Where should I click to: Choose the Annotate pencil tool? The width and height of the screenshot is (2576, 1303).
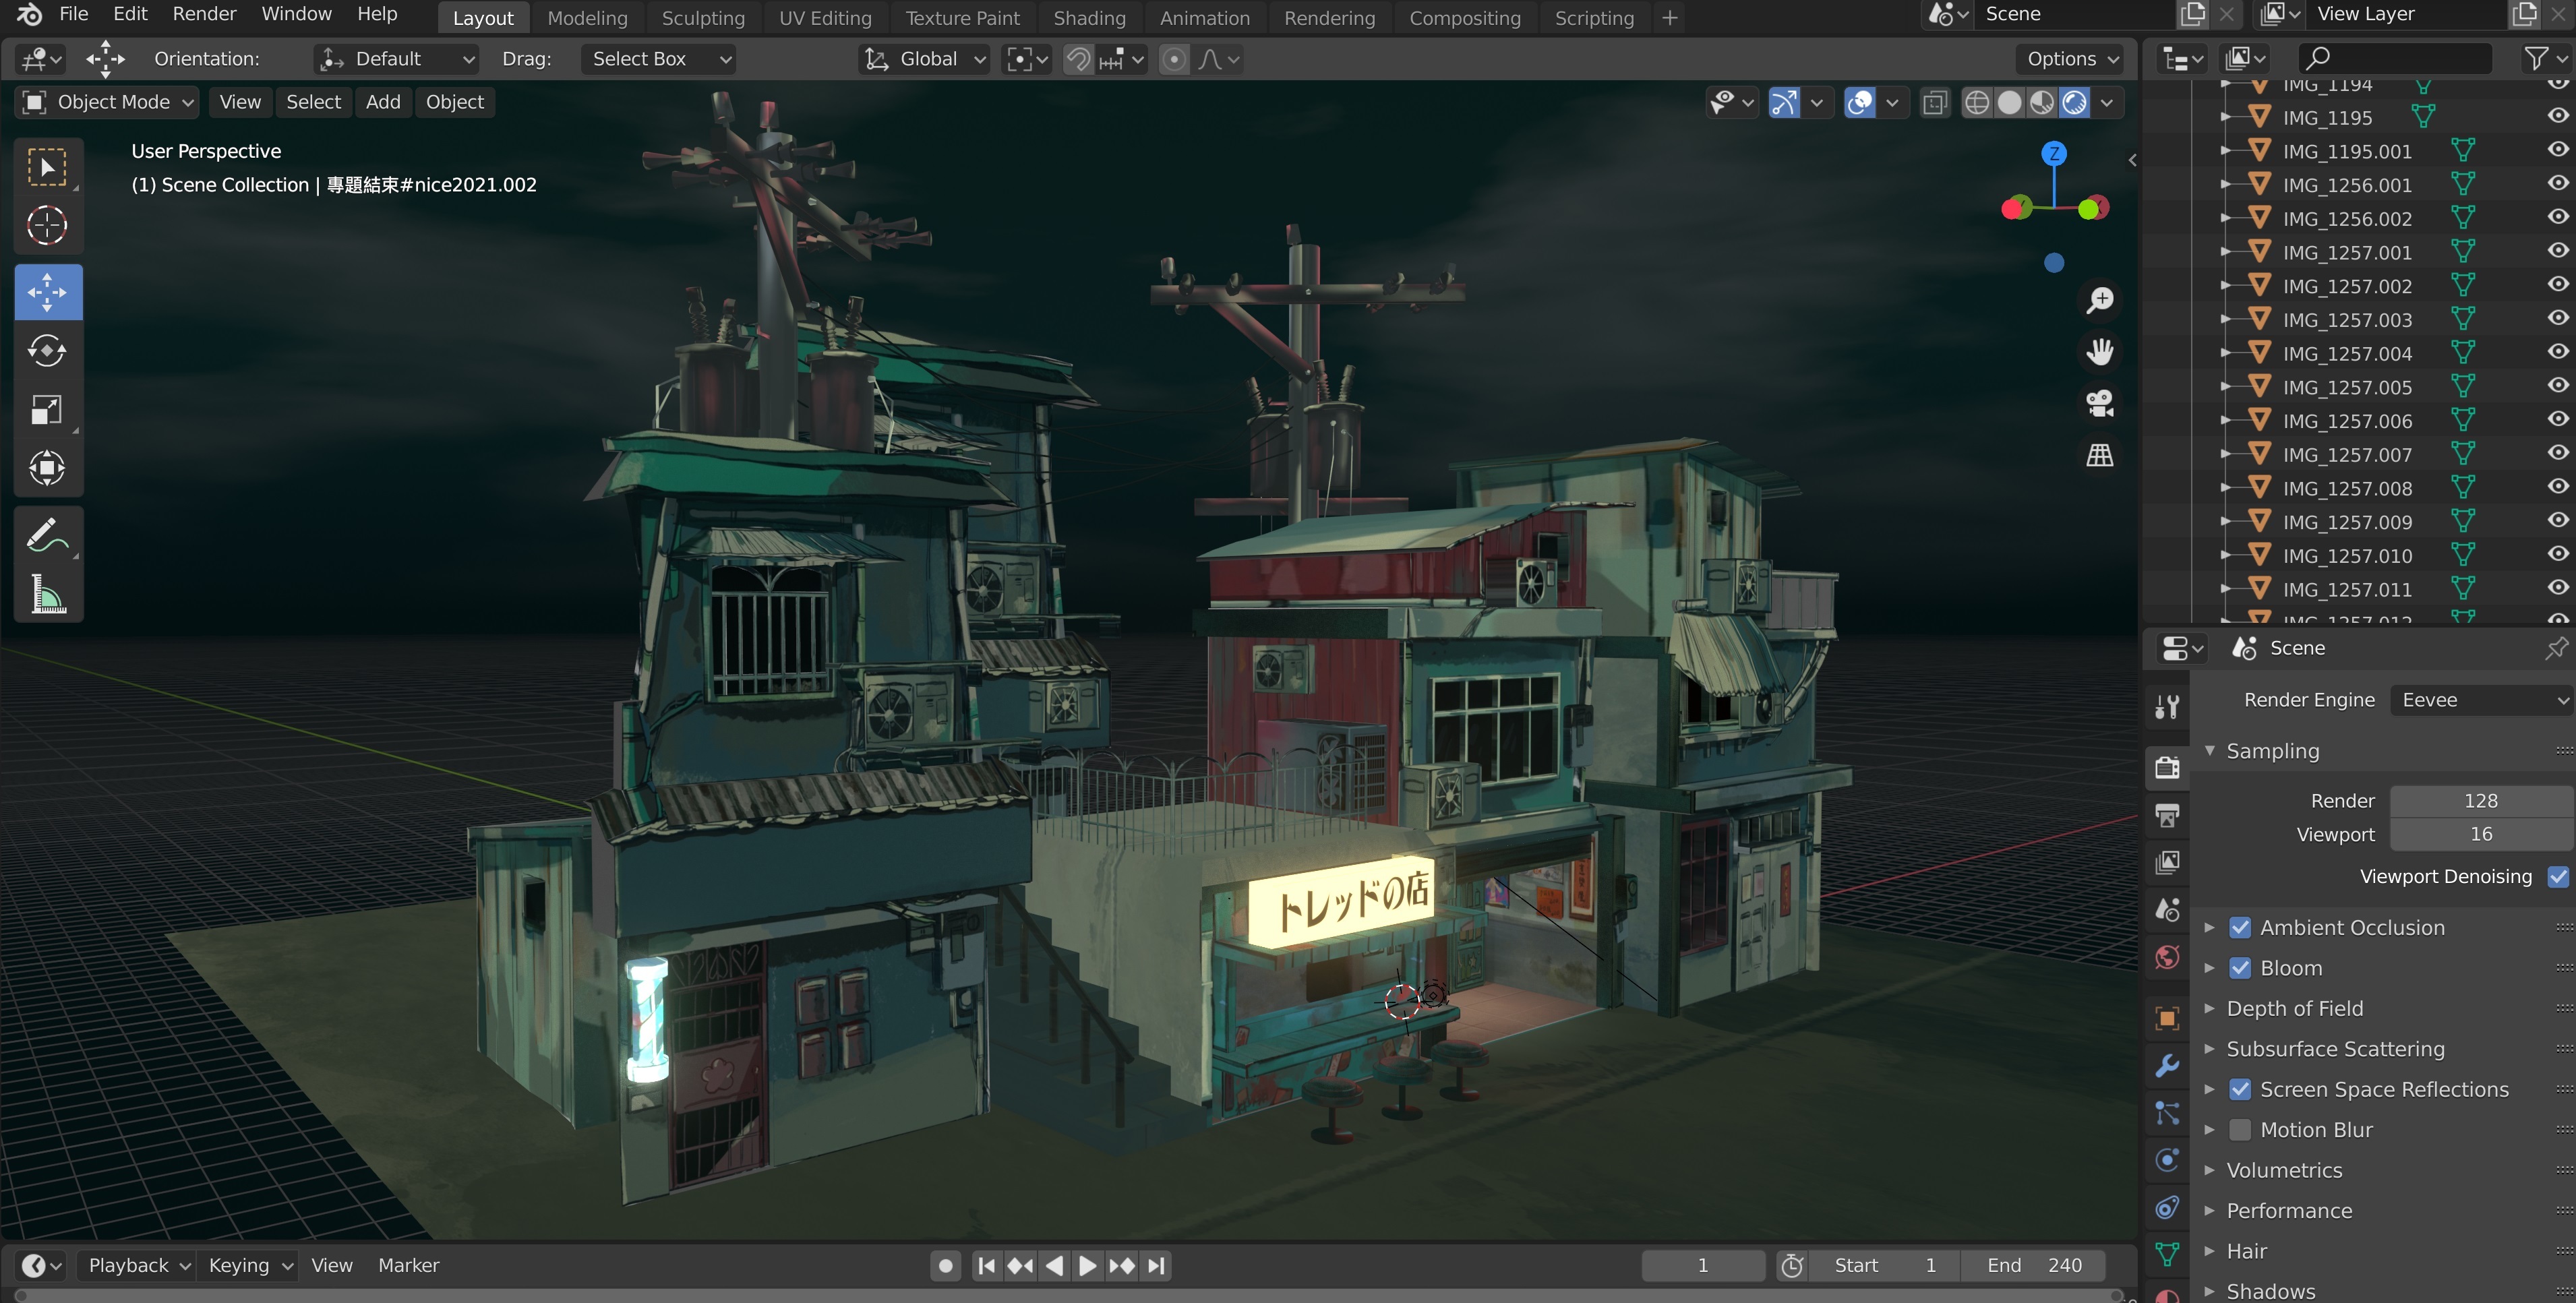(47, 536)
